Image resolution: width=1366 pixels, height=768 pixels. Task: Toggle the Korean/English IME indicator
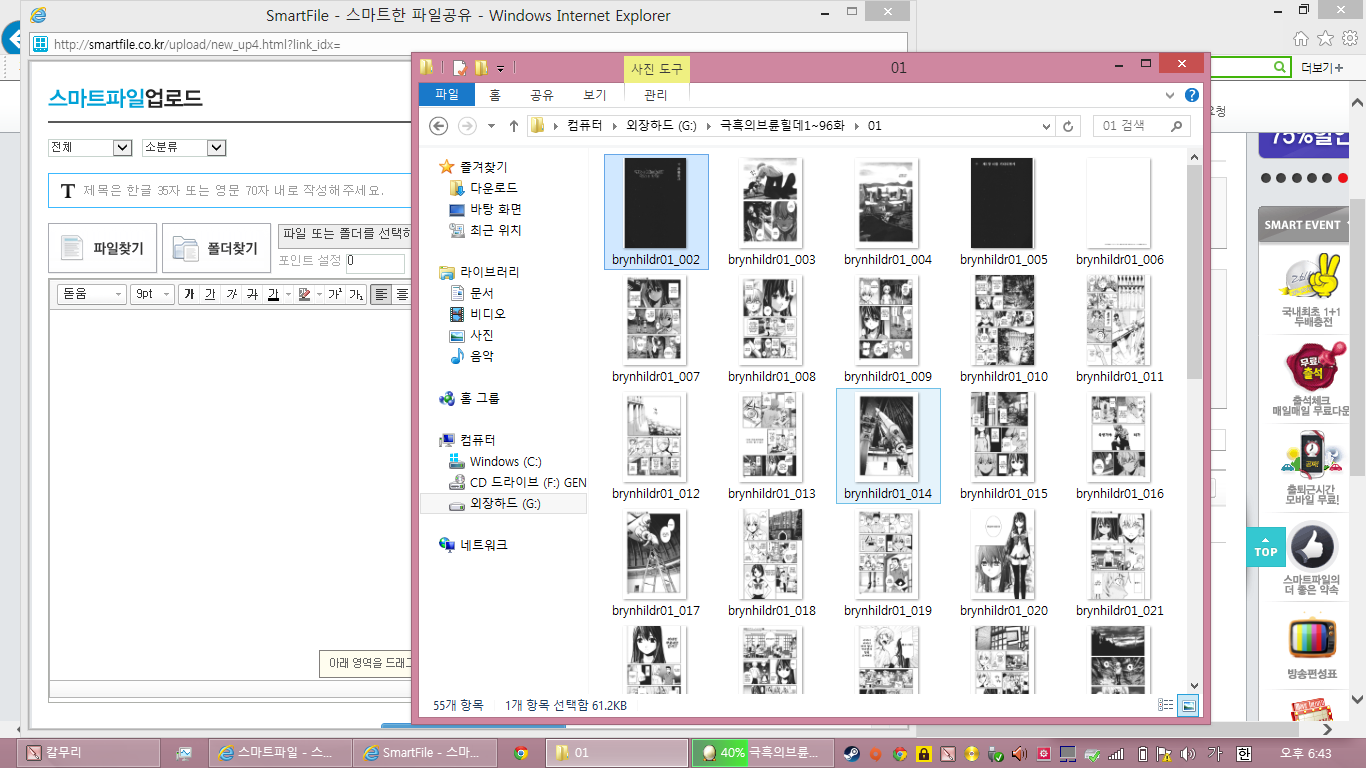coord(1243,753)
